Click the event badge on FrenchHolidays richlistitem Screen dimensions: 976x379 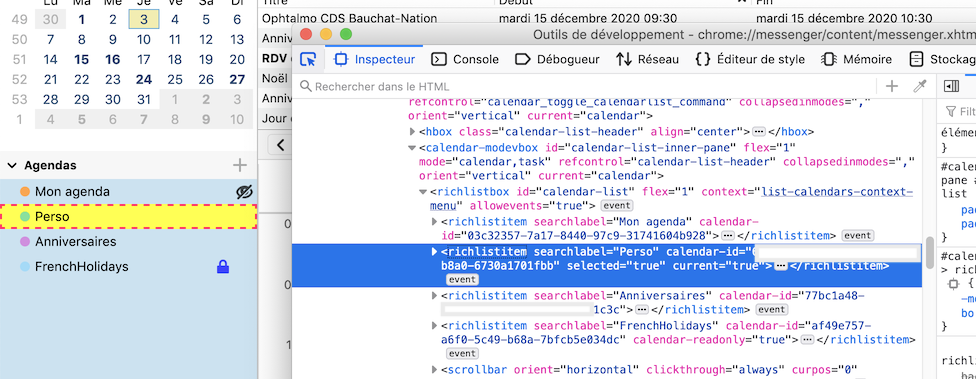(462, 353)
